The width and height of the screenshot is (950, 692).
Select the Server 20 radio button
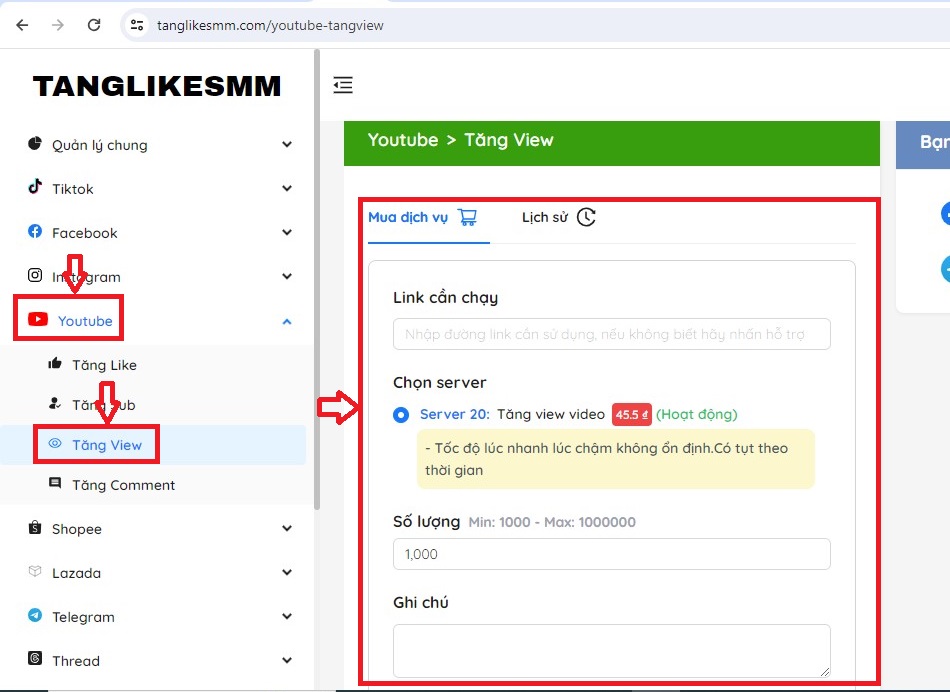400,415
